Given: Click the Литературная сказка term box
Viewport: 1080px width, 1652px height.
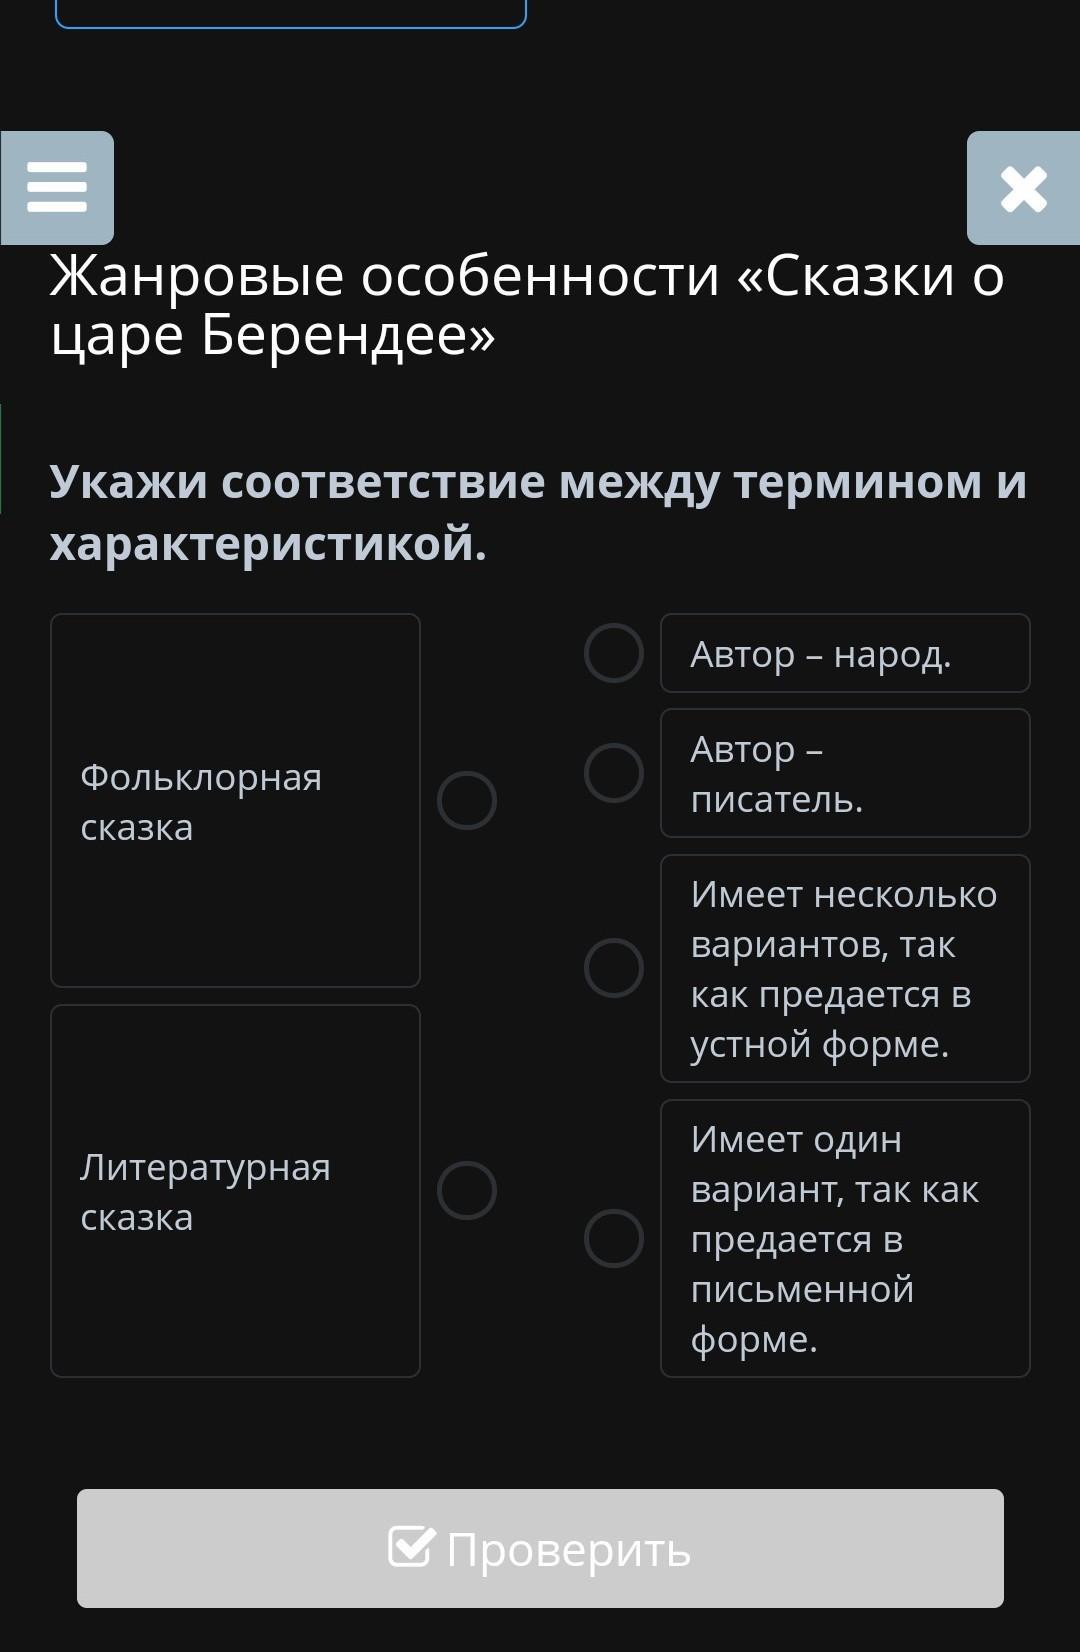Looking at the screenshot, I should pos(235,1190).
